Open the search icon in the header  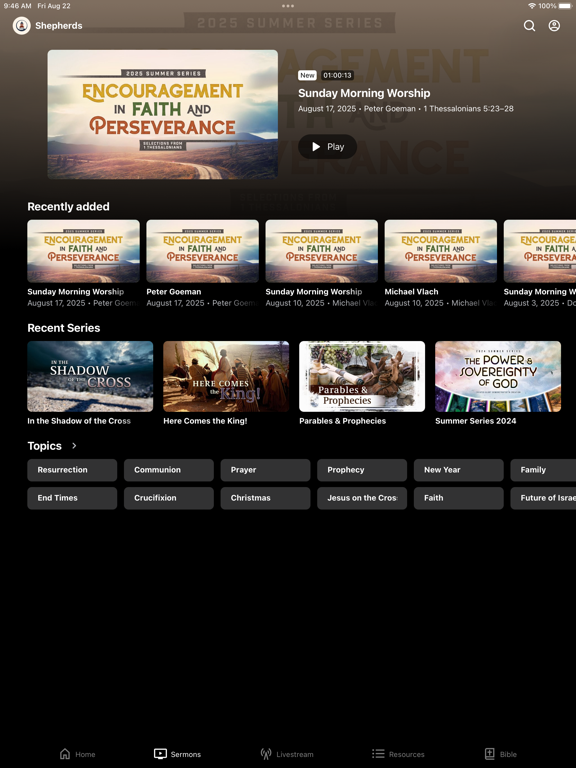[x=529, y=25]
